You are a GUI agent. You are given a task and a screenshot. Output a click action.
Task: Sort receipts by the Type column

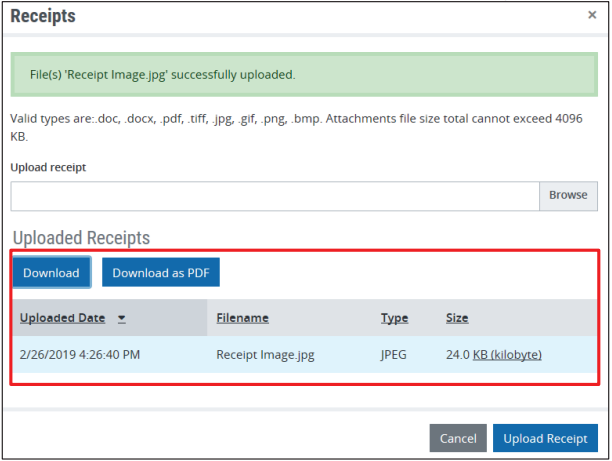click(394, 318)
